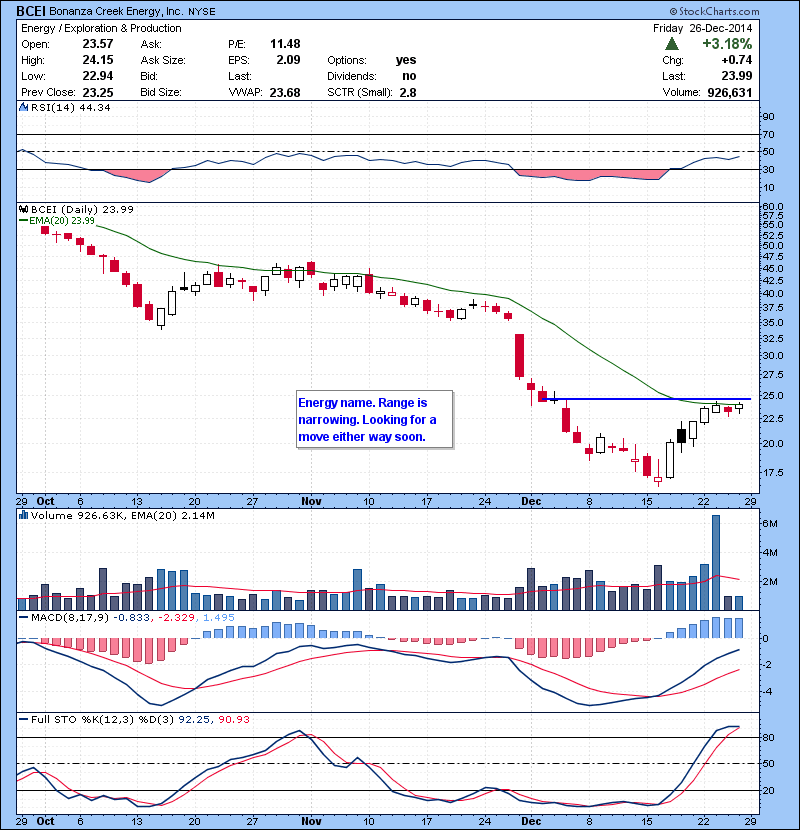Click the Chg value +0.74

[x=736, y=60]
